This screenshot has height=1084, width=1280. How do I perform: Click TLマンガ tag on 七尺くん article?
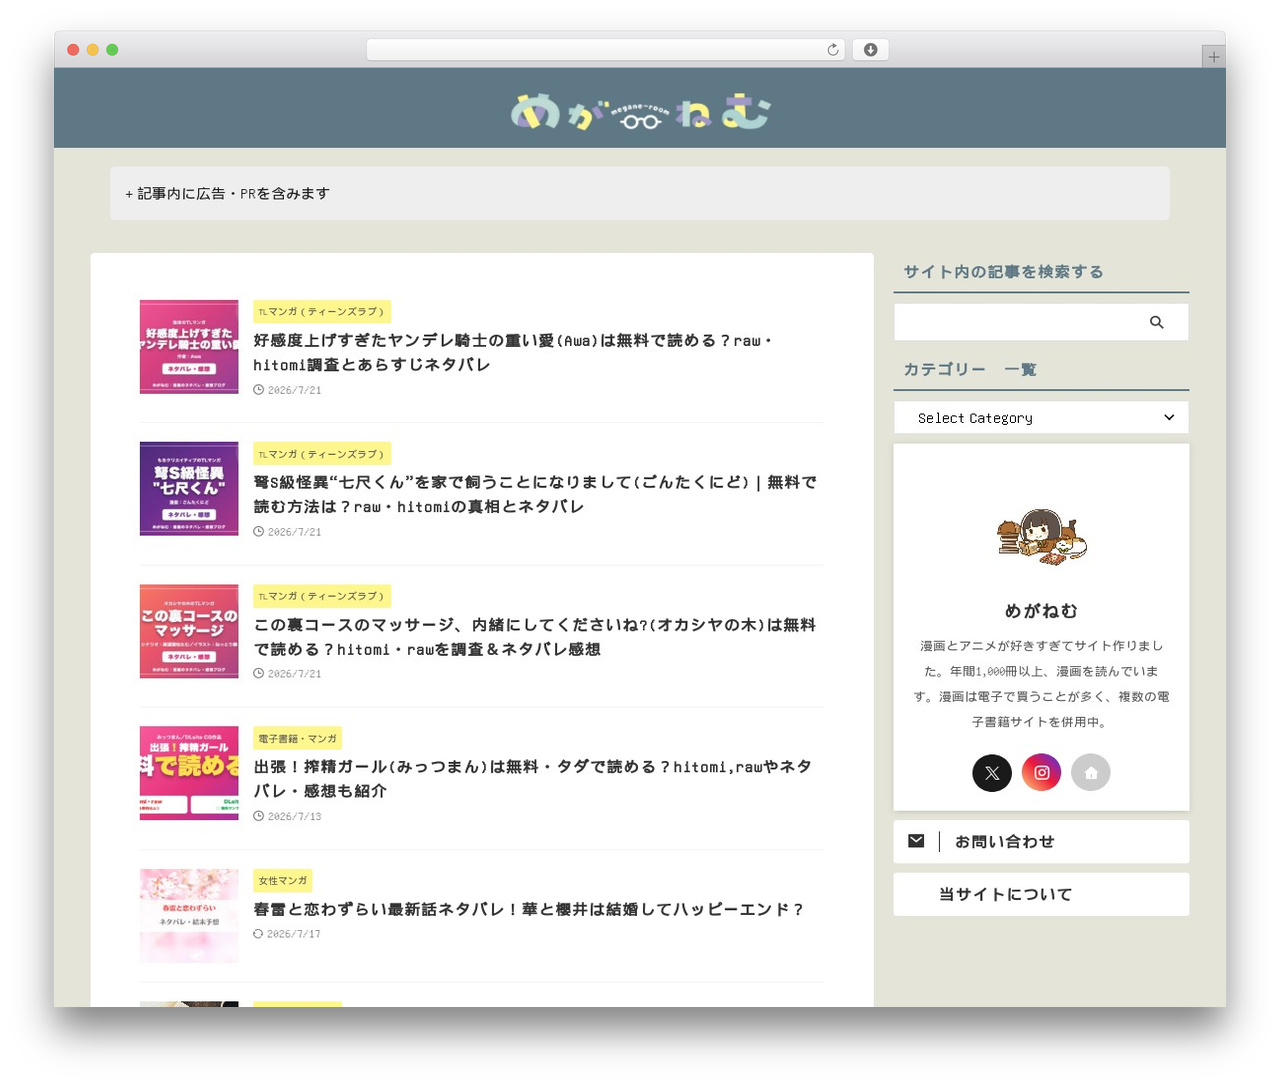(x=322, y=454)
